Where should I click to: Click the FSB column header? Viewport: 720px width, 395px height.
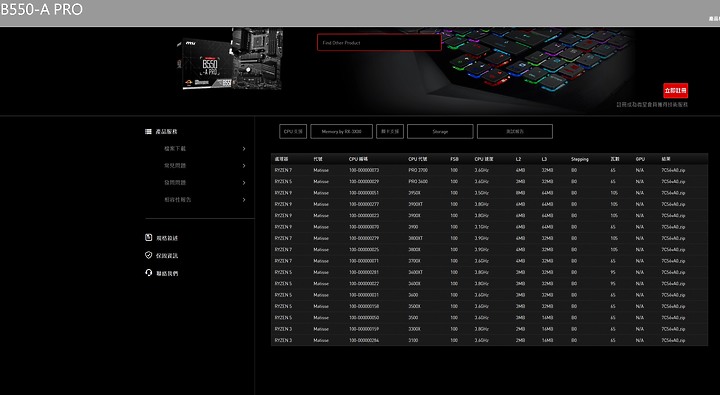(454, 159)
